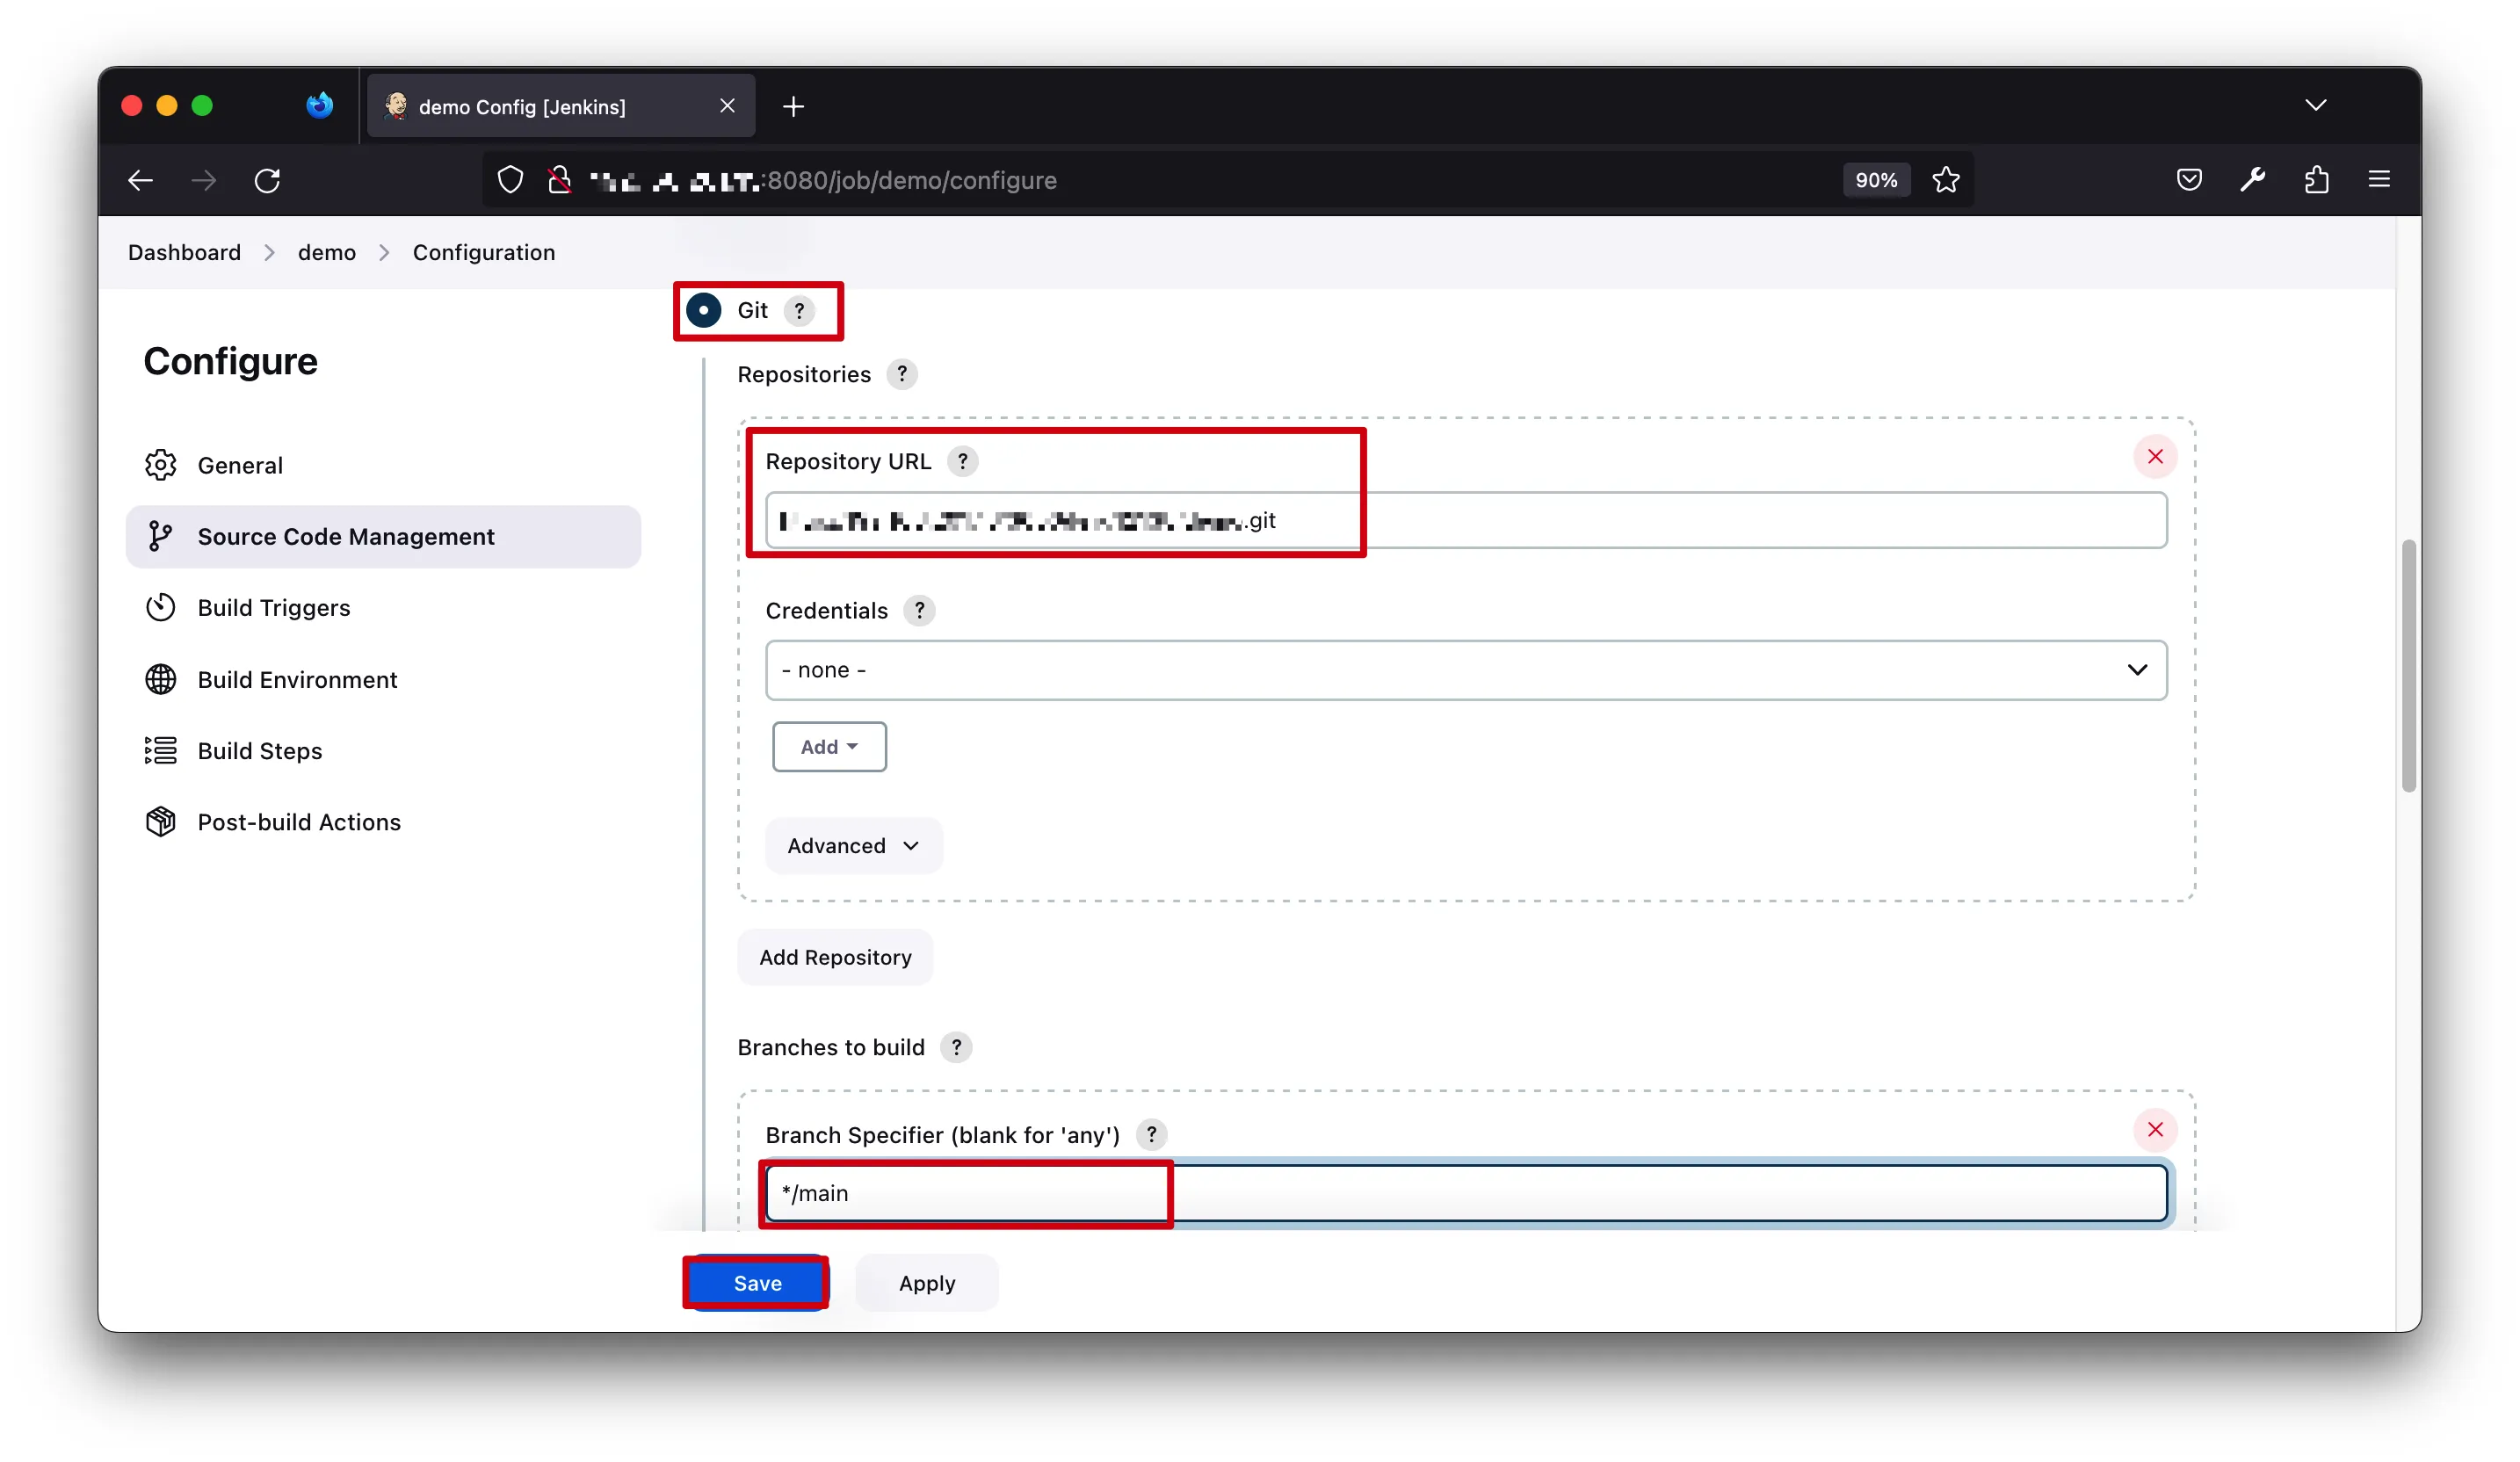Open the browser extensions puzzle icon
The width and height of the screenshot is (2520, 1462).
[2316, 180]
